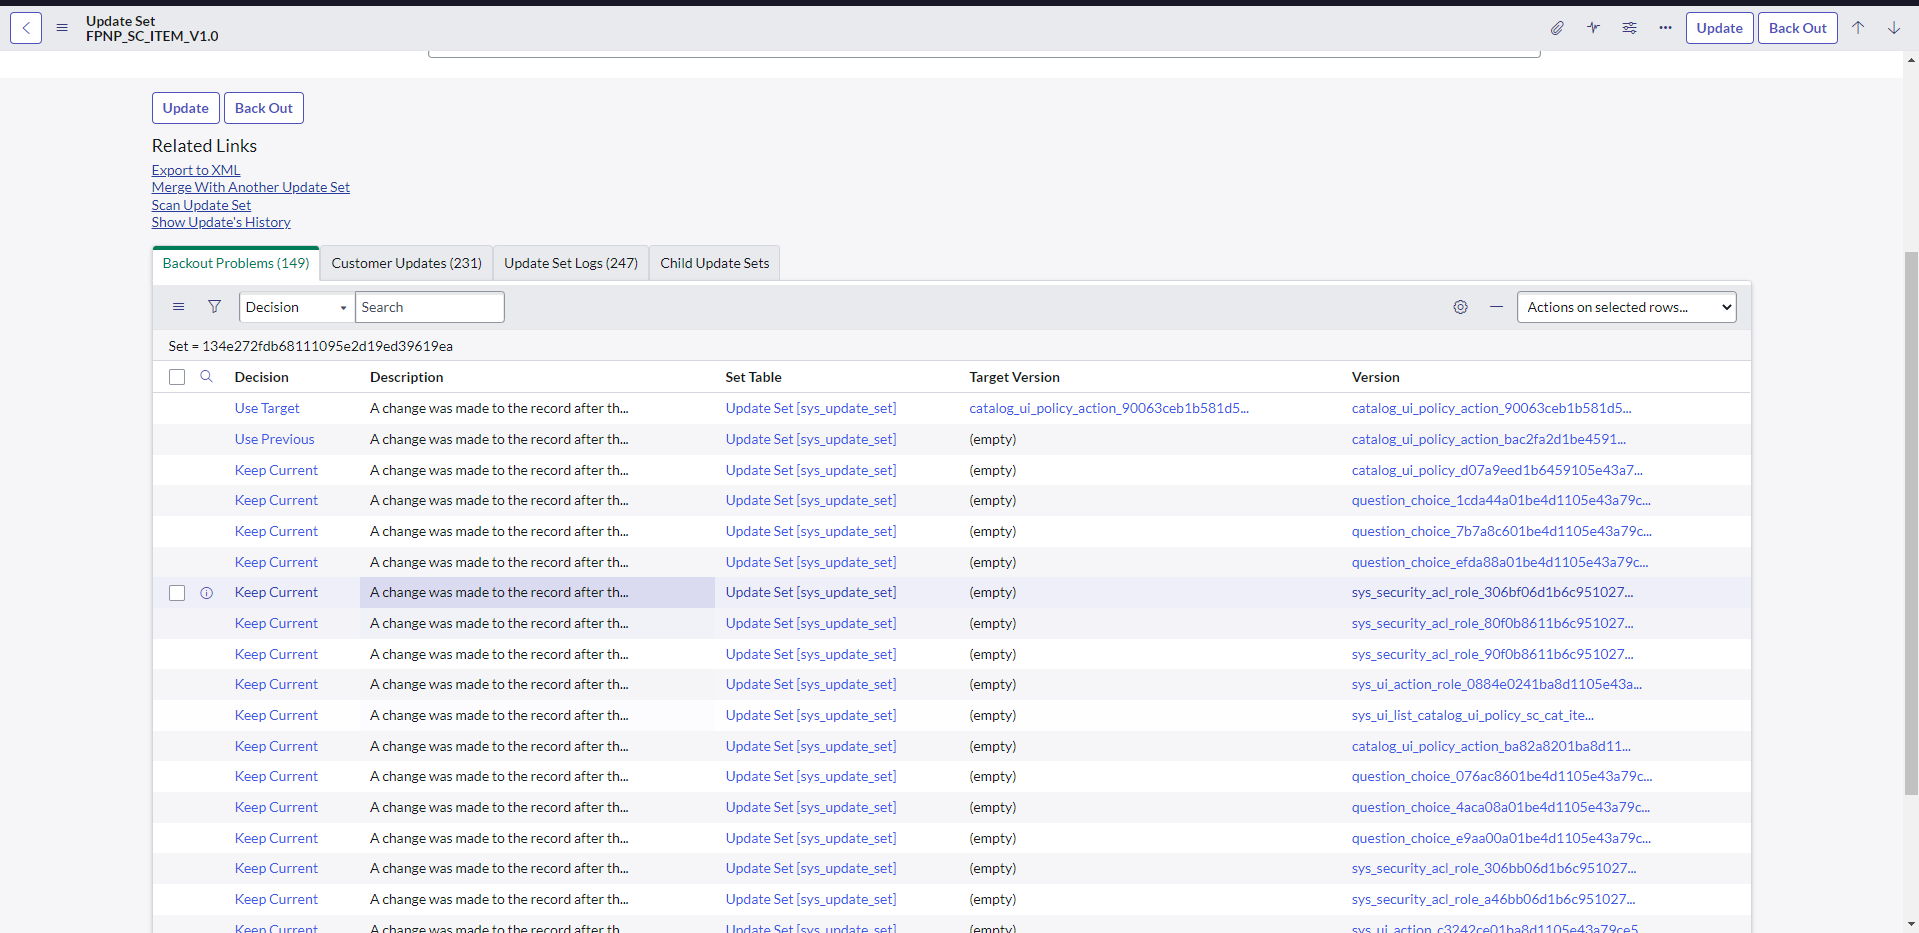Open version sys_security_acl_role_80f0b861 link
This screenshot has width=1919, height=933.
click(x=1493, y=623)
